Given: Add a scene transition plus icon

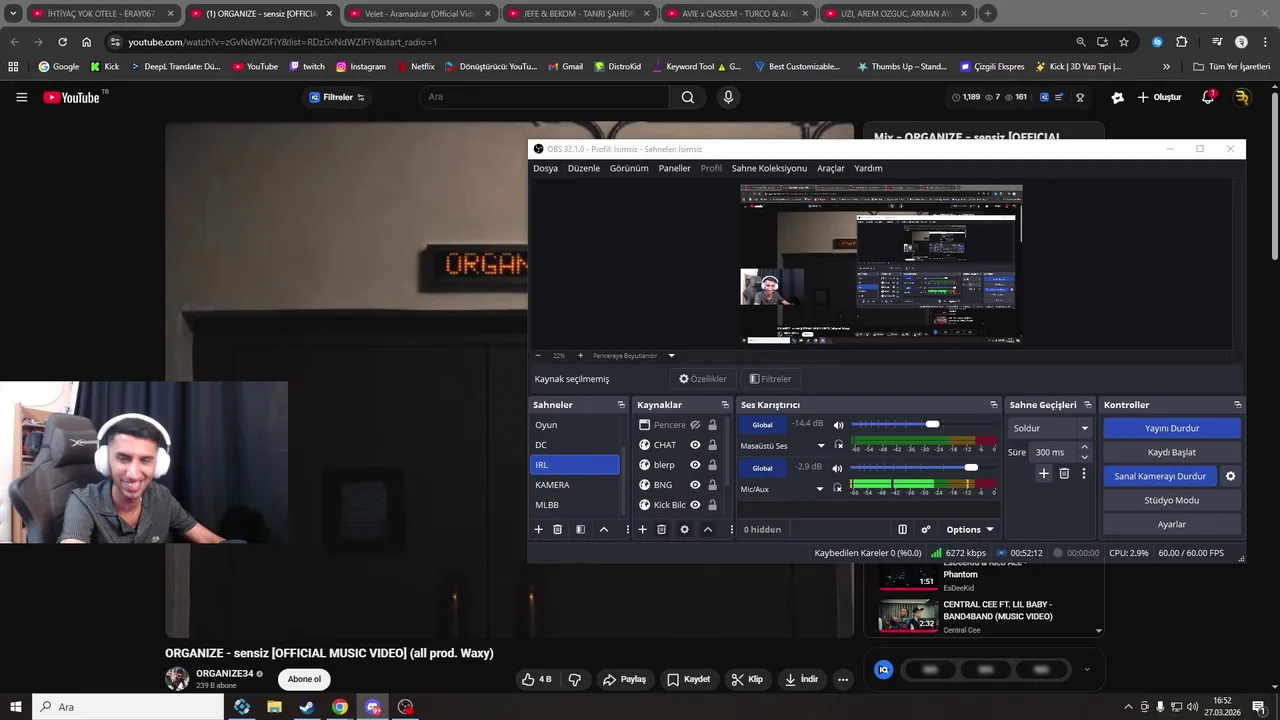Looking at the screenshot, I should pos(1044,473).
